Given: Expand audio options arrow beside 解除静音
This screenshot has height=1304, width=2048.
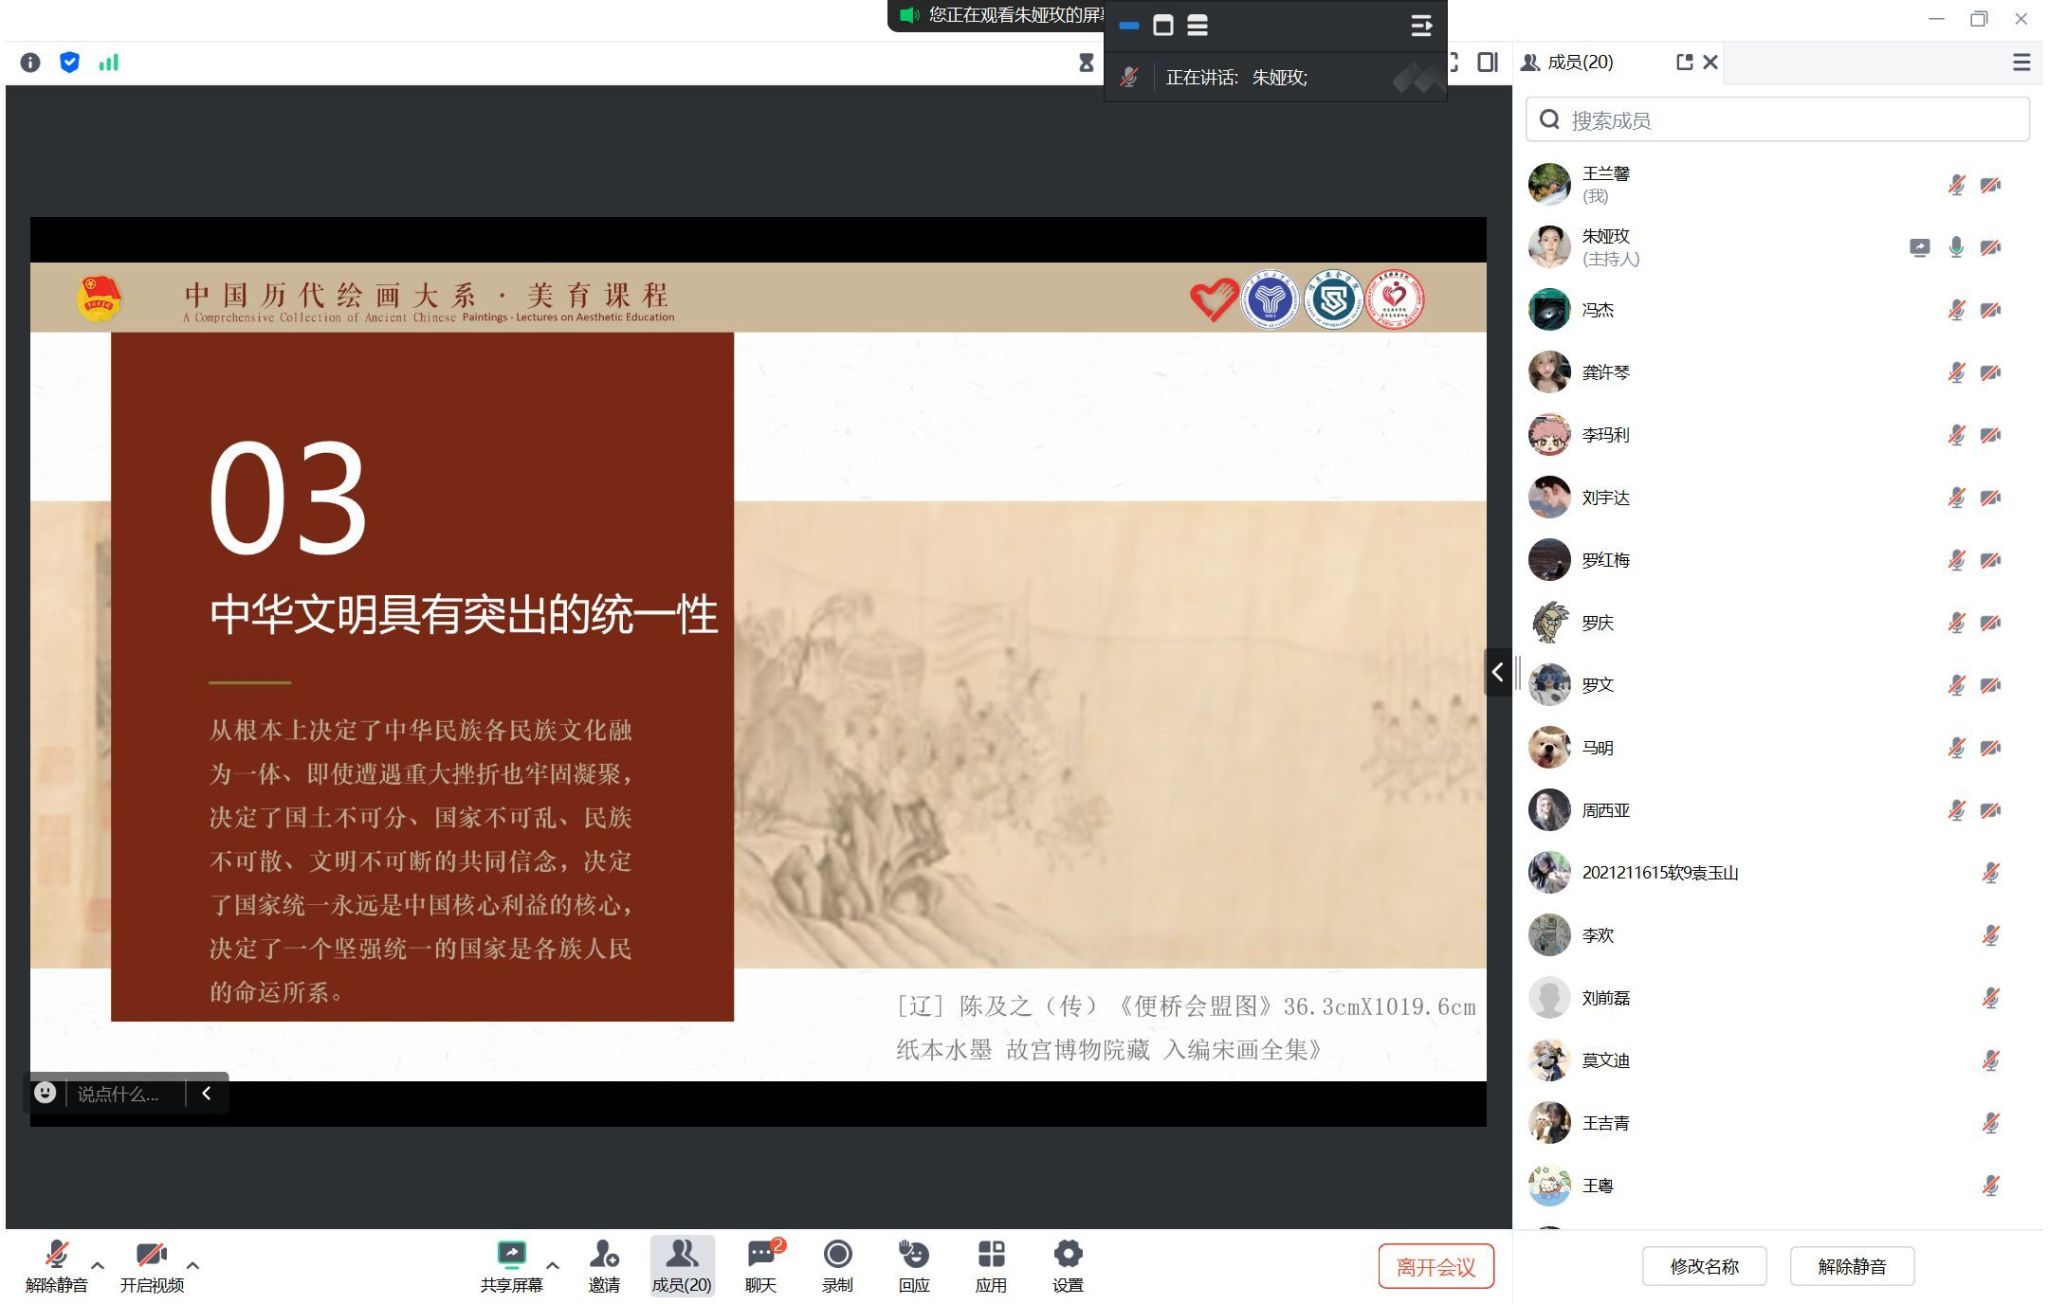Looking at the screenshot, I should (x=98, y=1265).
